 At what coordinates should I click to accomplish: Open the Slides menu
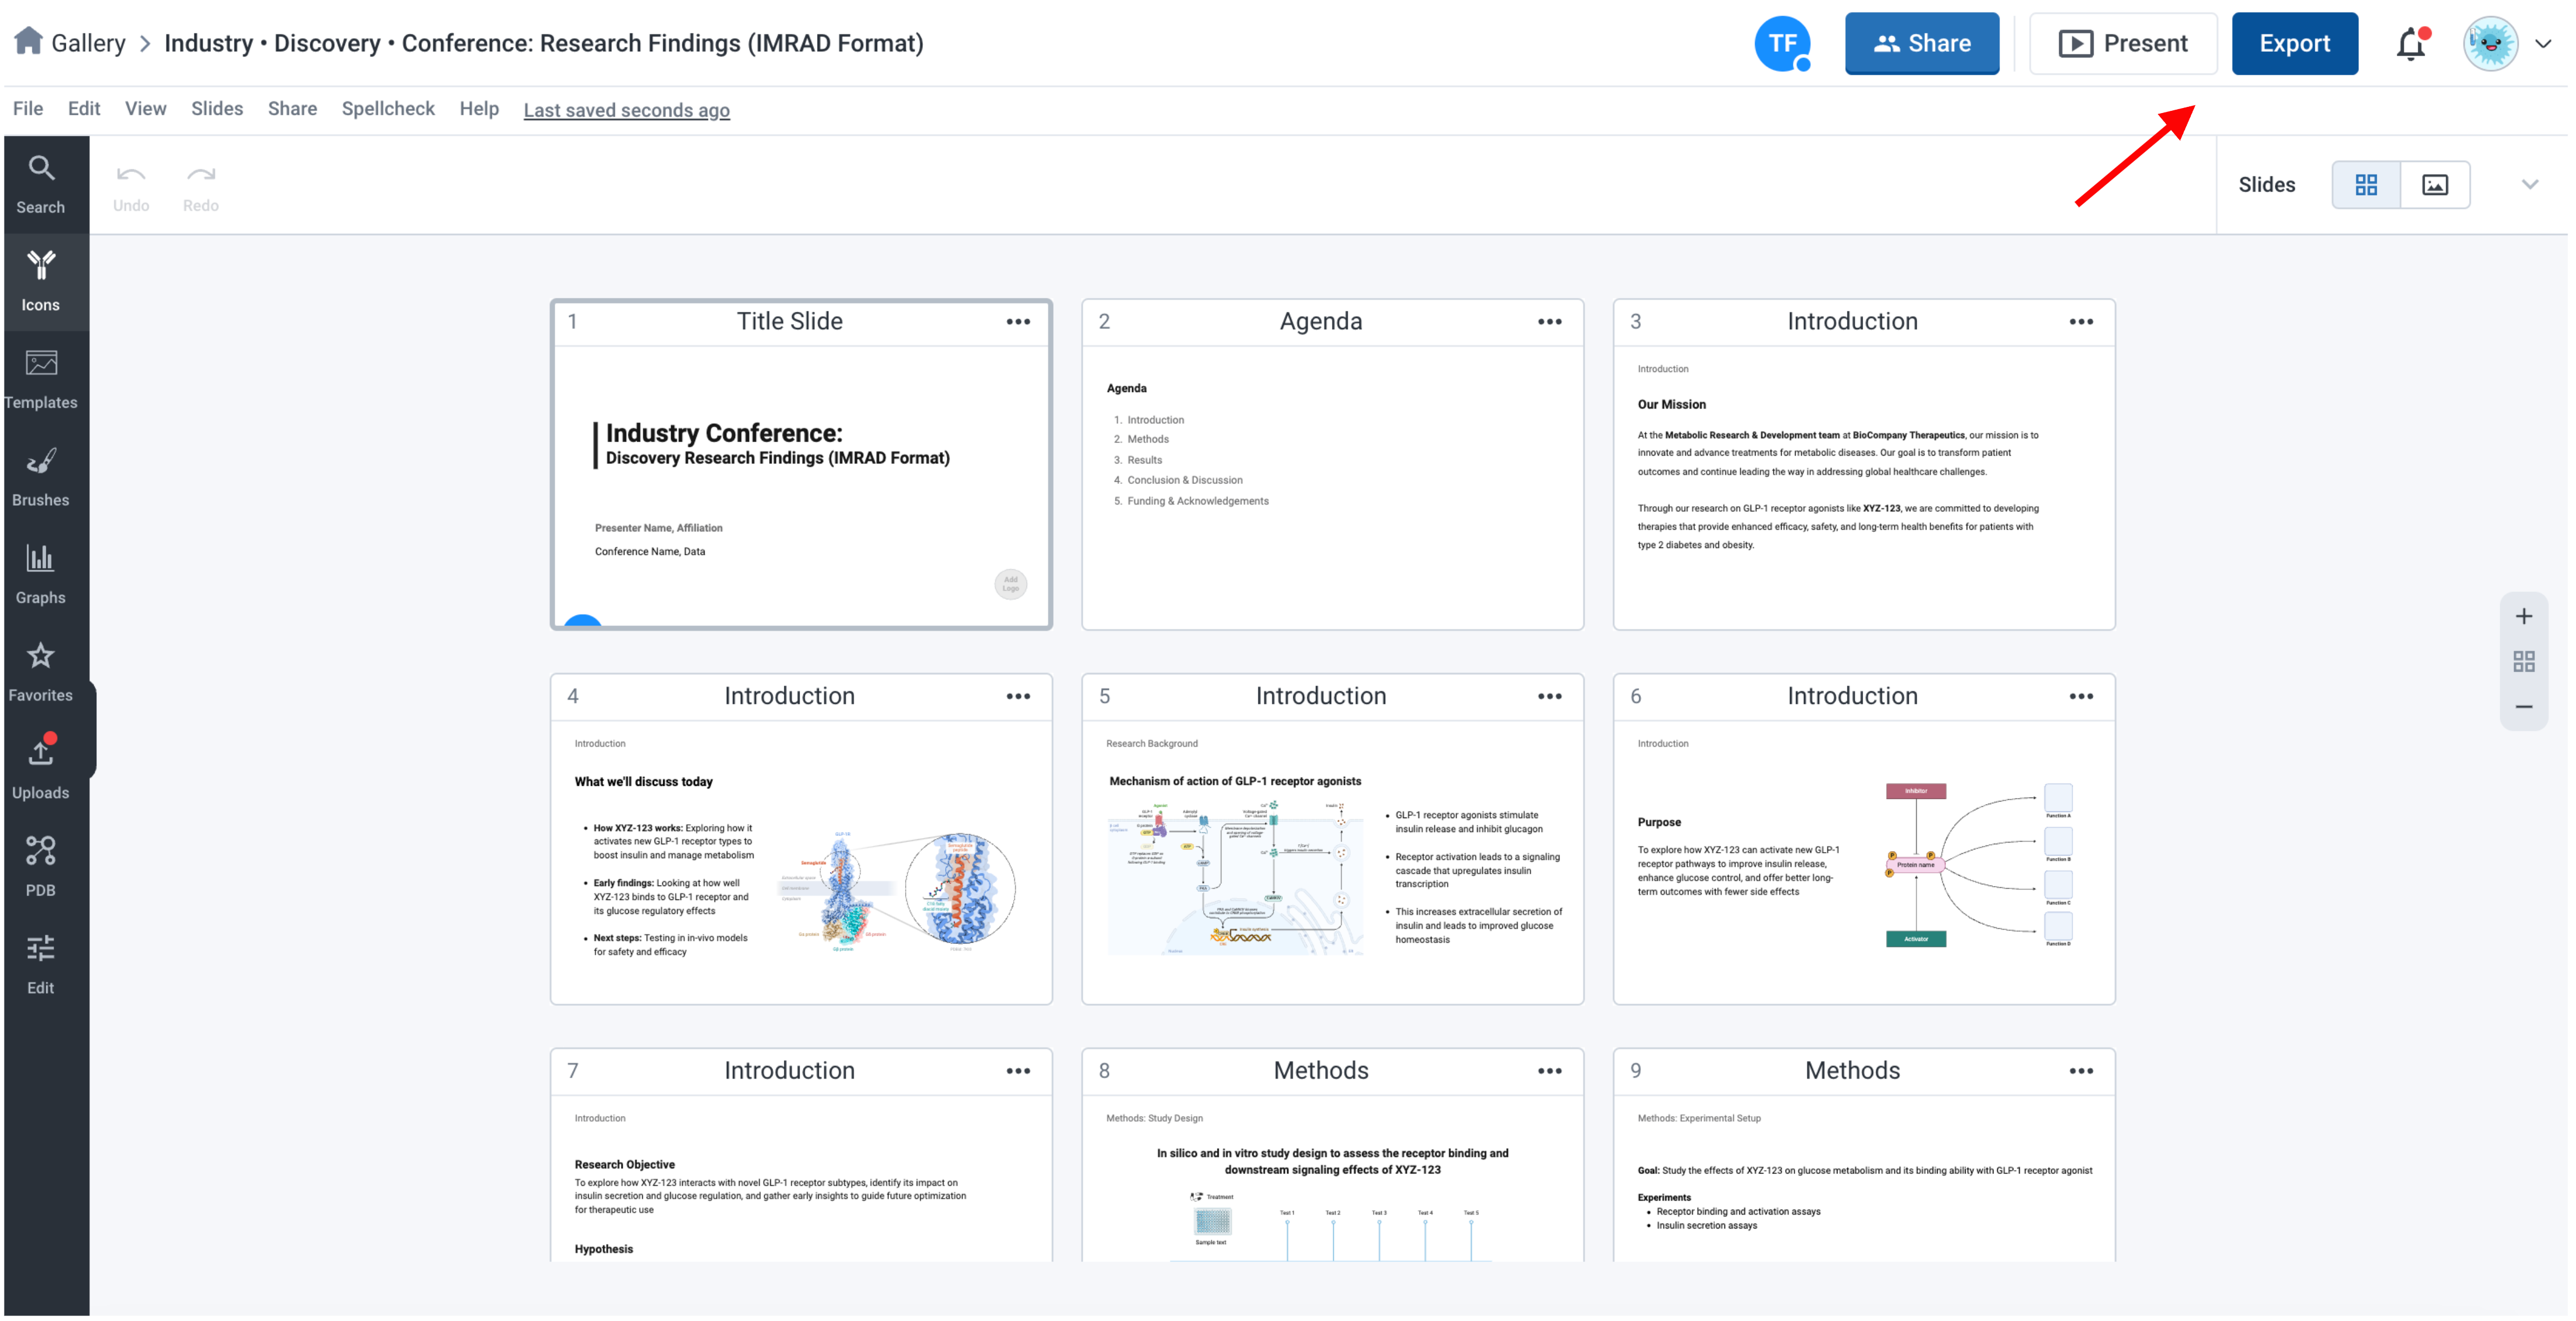point(217,109)
